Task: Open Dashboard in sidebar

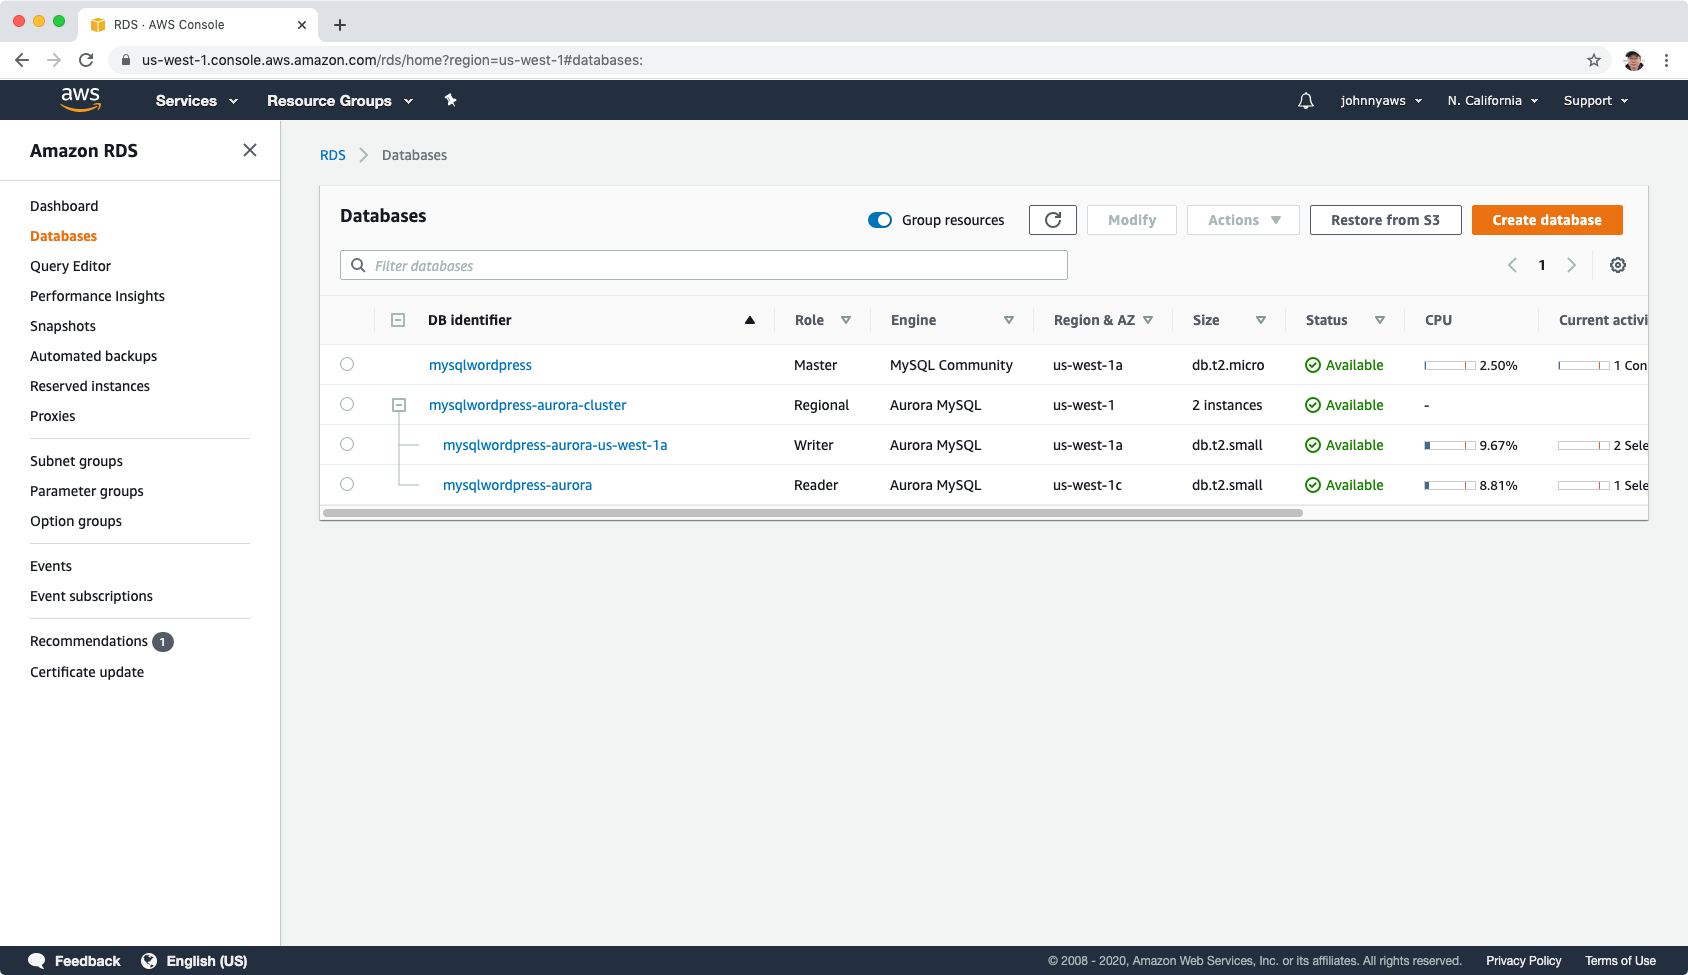Action: (x=64, y=206)
